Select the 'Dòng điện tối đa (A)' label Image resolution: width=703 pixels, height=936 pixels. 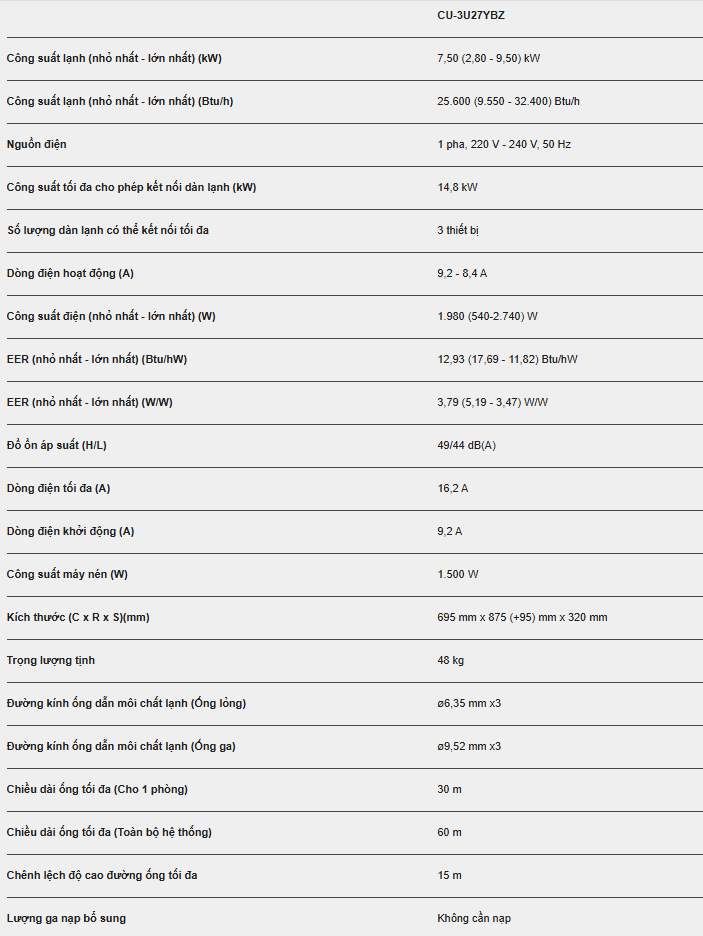tap(58, 488)
